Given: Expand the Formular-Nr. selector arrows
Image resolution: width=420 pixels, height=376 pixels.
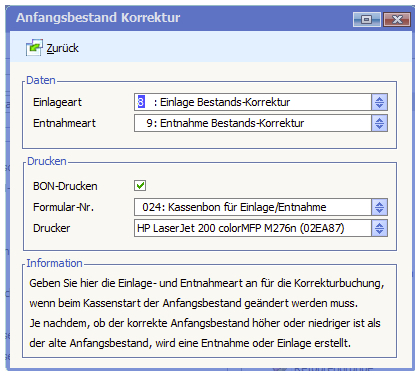Looking at the screenshot, I should coord(379,207).
